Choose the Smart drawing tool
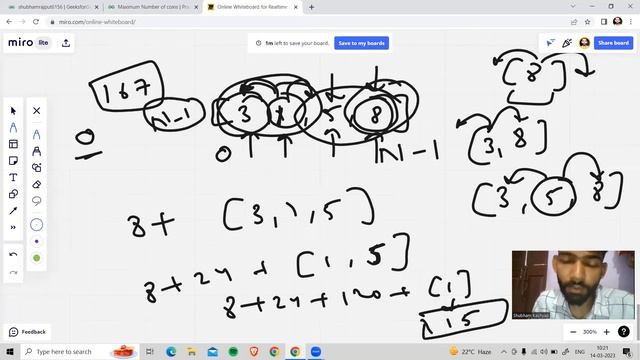The width and height of the screenshot is (640, 360). coord(36,168)
